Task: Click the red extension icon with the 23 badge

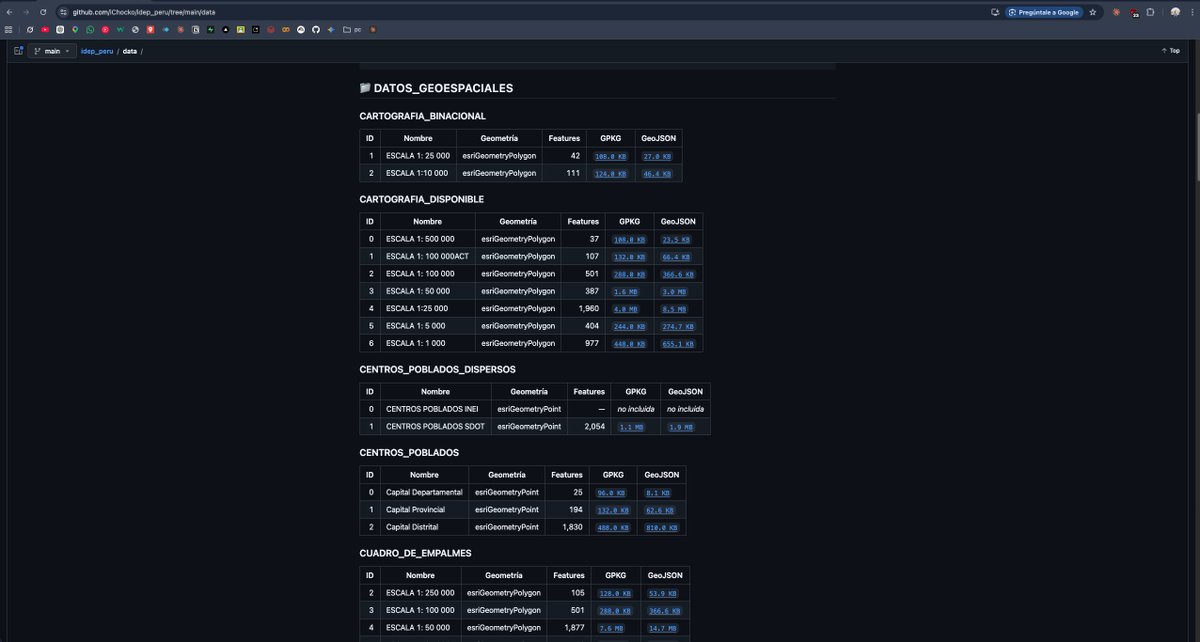Action: pyautogui.click(x=1133, y=12)
